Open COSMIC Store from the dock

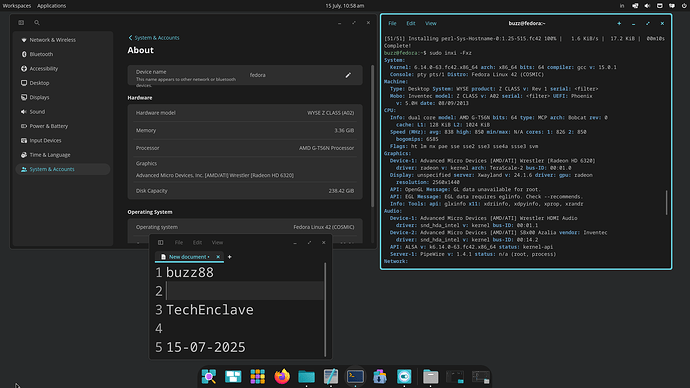coord(380,377)
